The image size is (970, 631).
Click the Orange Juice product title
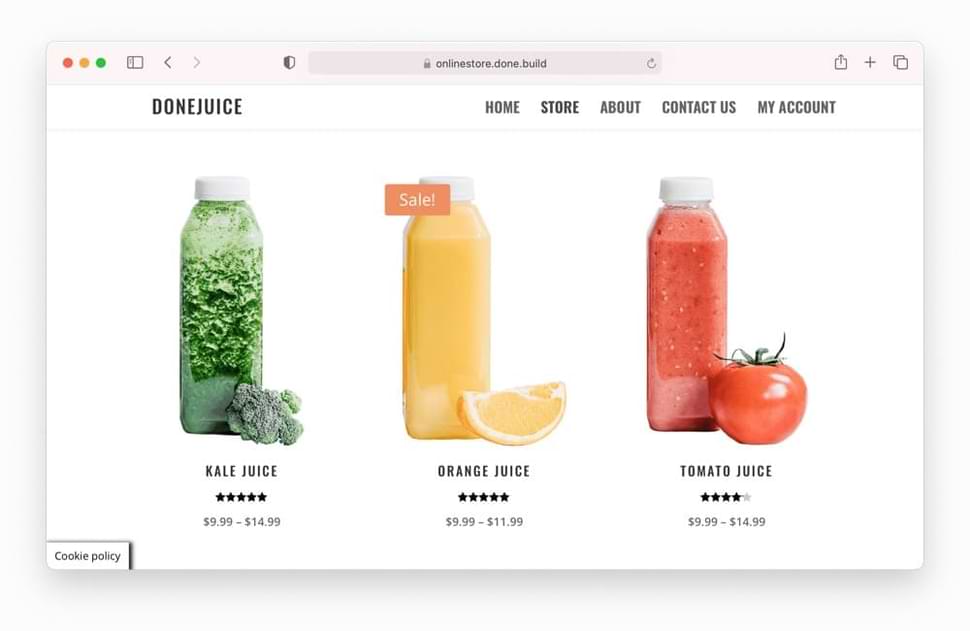click(x=484, y=471)
